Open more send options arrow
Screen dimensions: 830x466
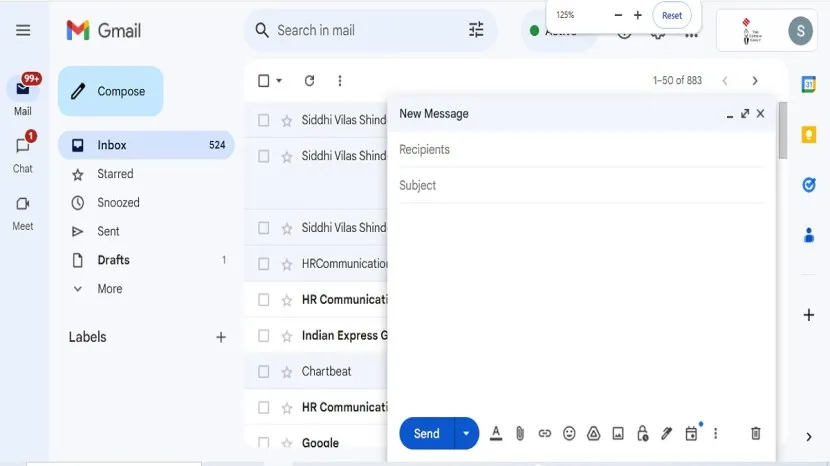(466, 433)
